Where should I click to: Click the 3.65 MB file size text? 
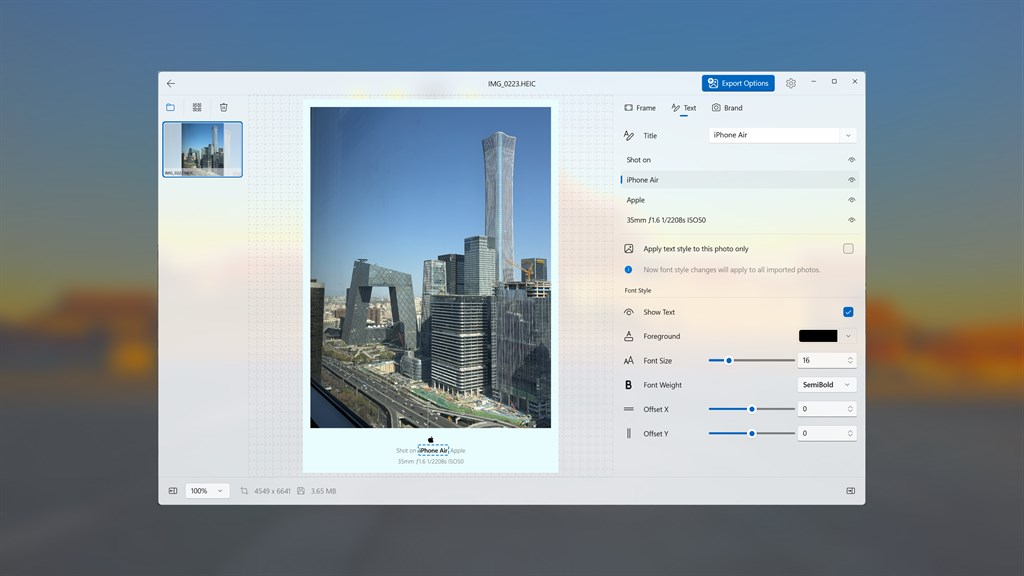pos(323,490)
